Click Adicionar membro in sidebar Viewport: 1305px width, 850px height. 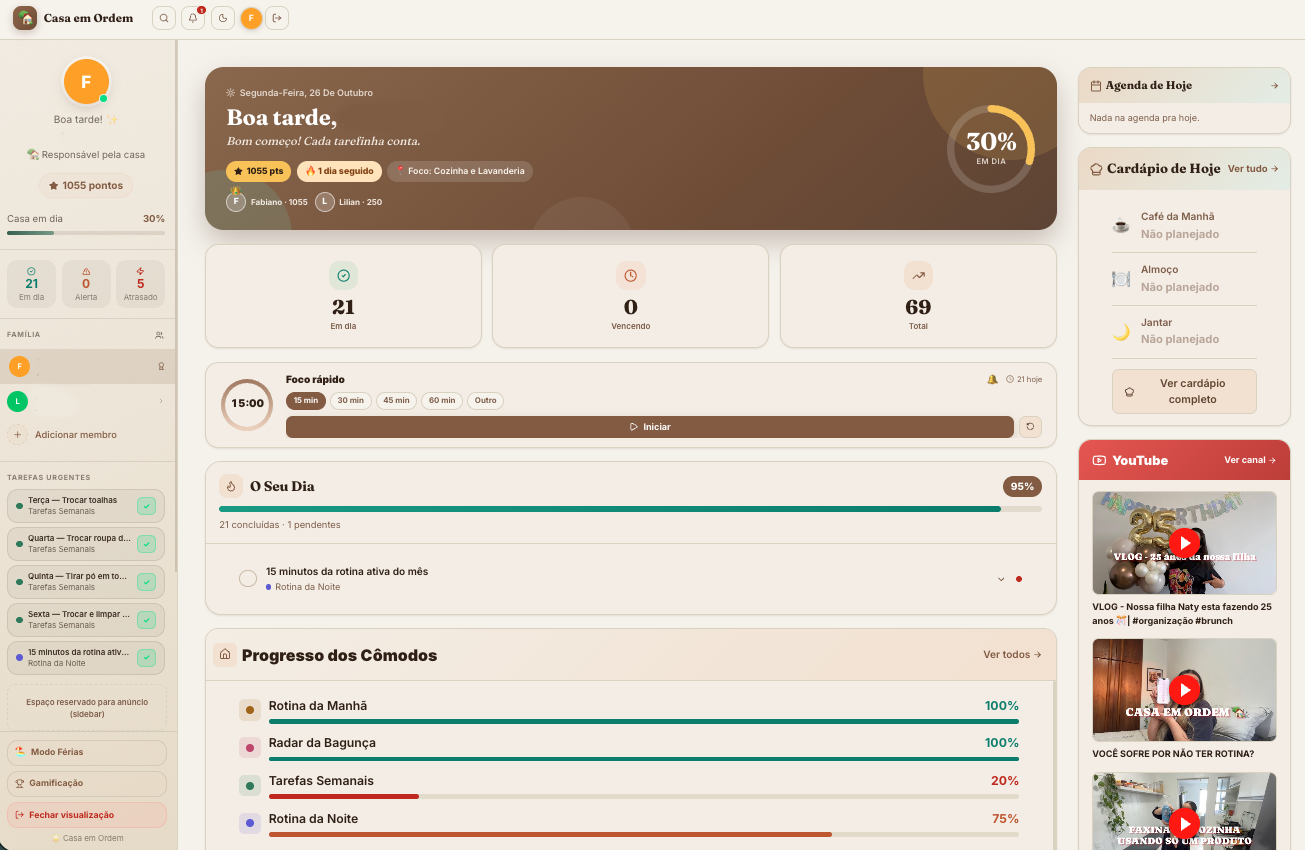click(76, 435)
